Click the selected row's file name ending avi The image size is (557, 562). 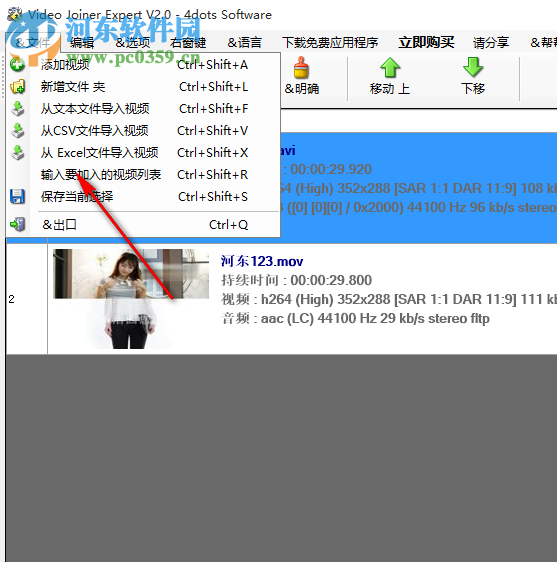(x=287, y=151)
